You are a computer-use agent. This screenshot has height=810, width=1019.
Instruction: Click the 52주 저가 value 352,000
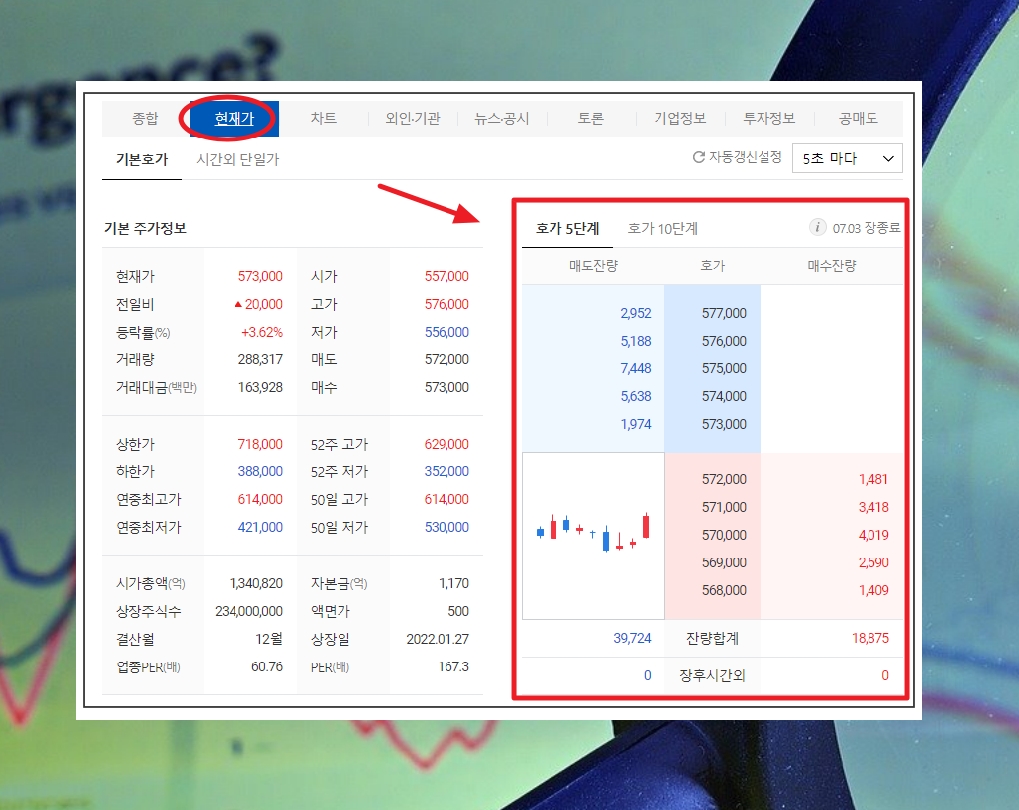tap(446, 471)
